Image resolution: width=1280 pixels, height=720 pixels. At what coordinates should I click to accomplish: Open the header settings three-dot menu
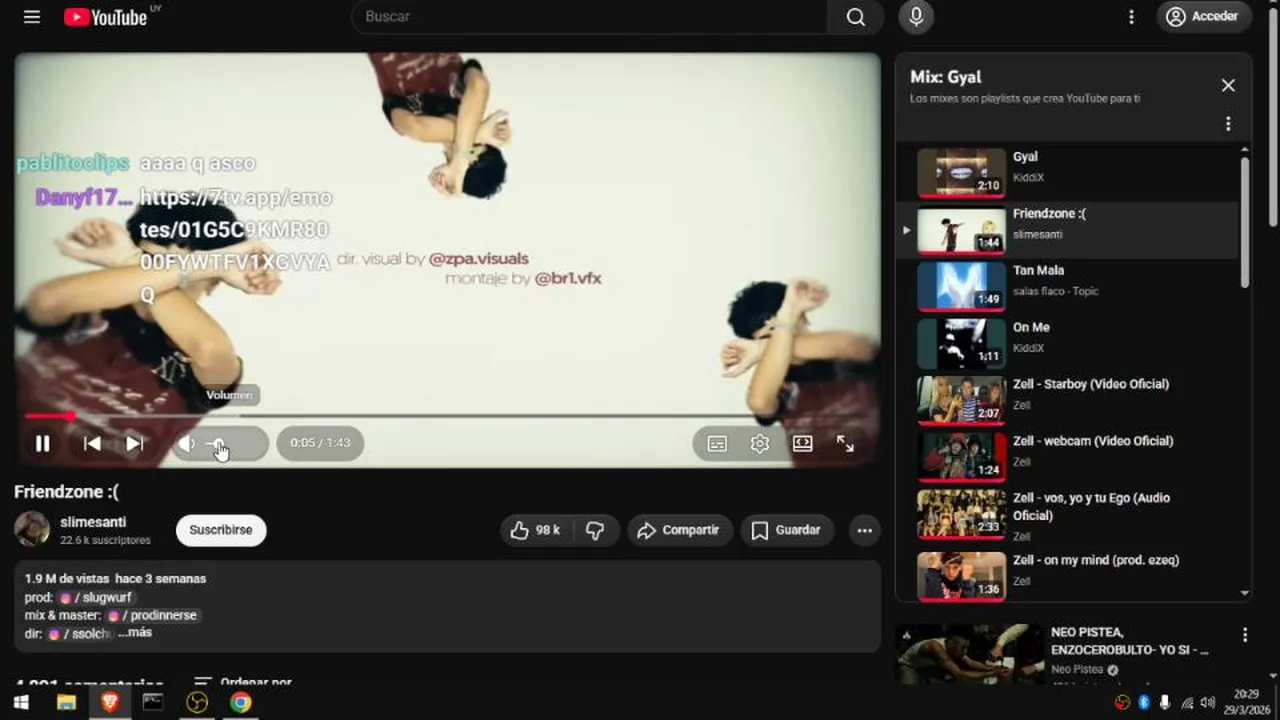(1131, 17)
